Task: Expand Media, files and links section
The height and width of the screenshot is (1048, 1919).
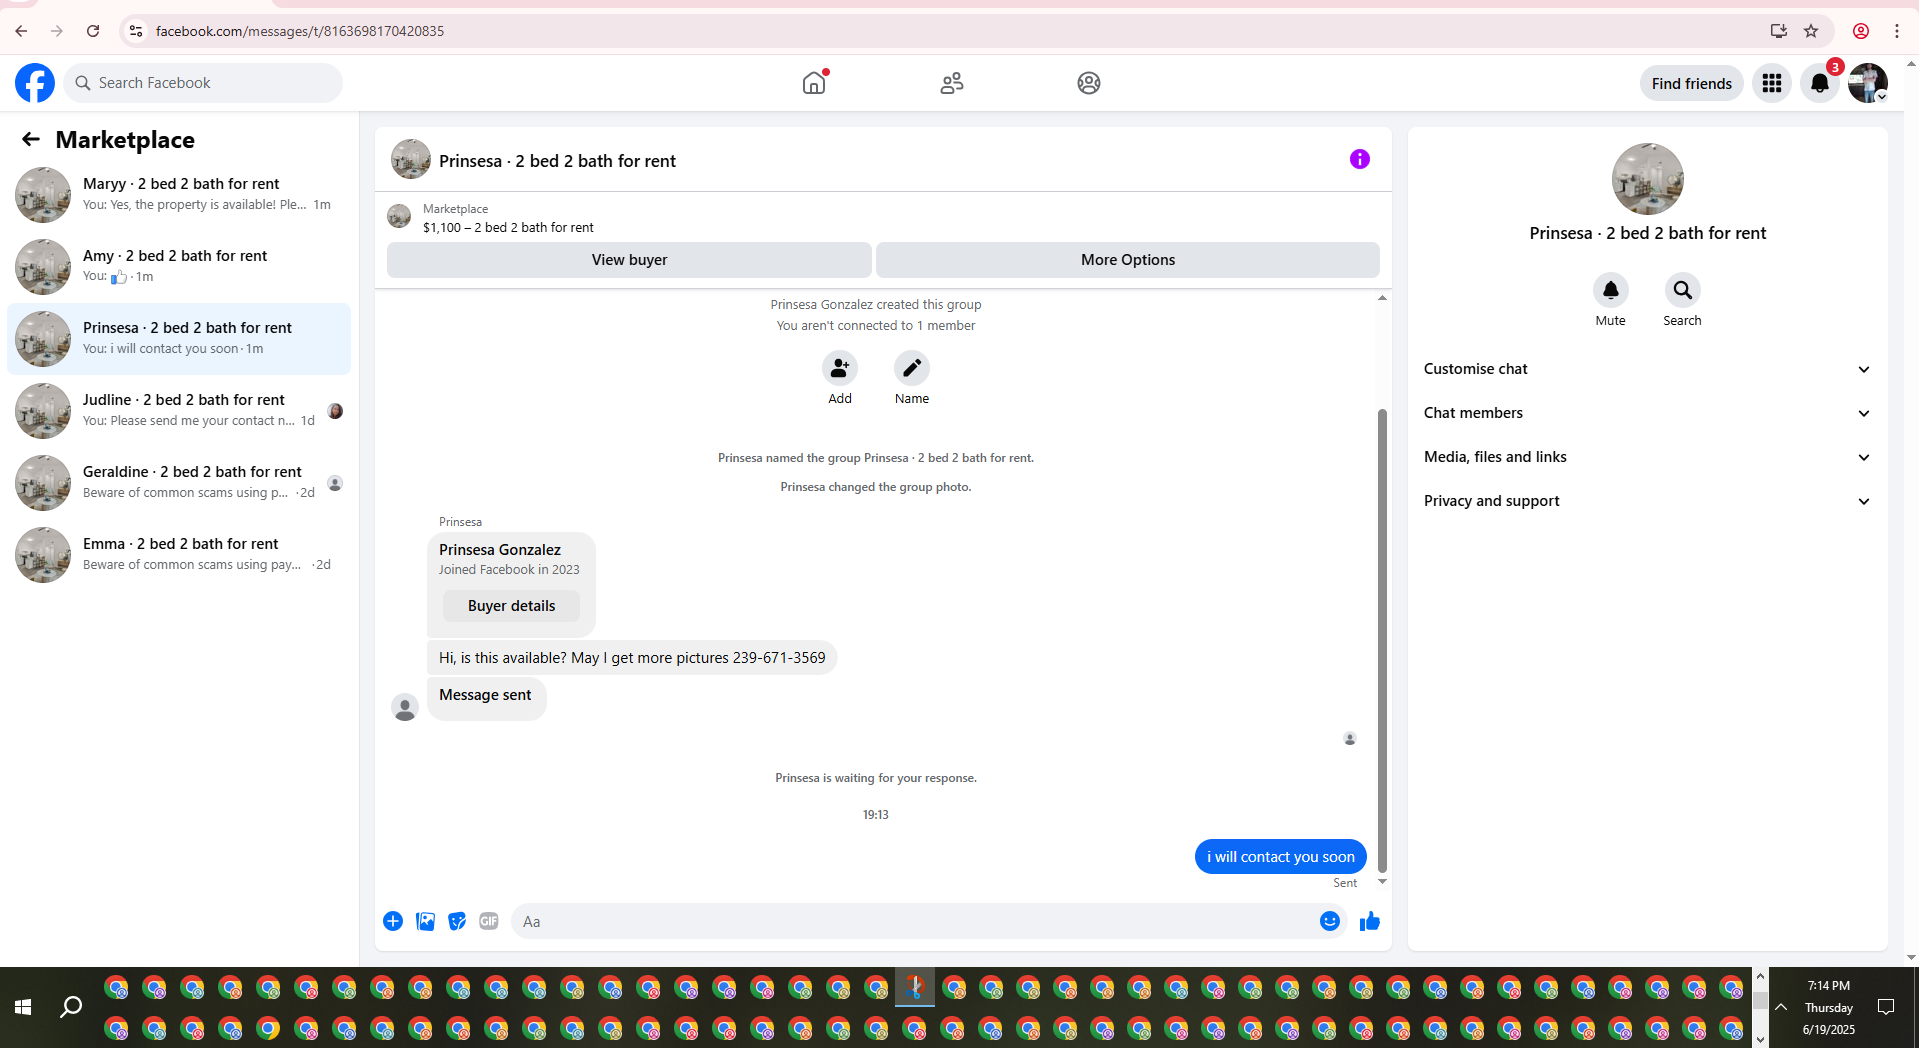Action: [1647, 457]
